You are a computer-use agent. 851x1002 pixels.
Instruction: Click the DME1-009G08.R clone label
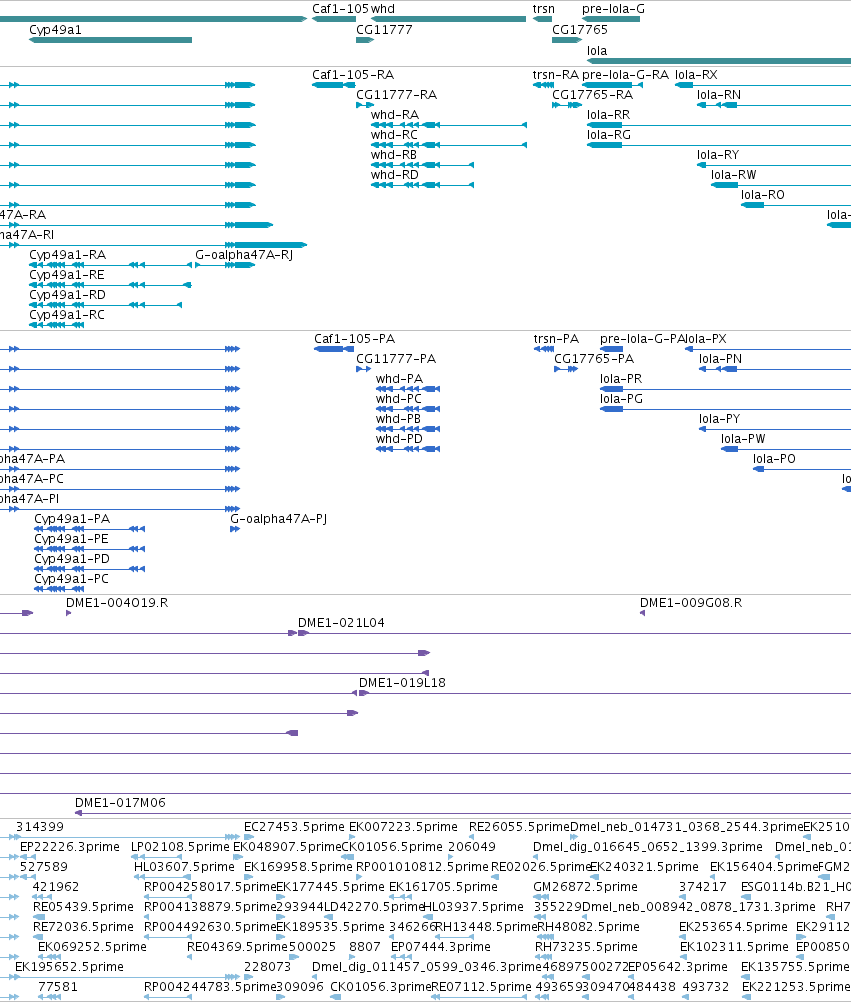[x=691, y=603]
